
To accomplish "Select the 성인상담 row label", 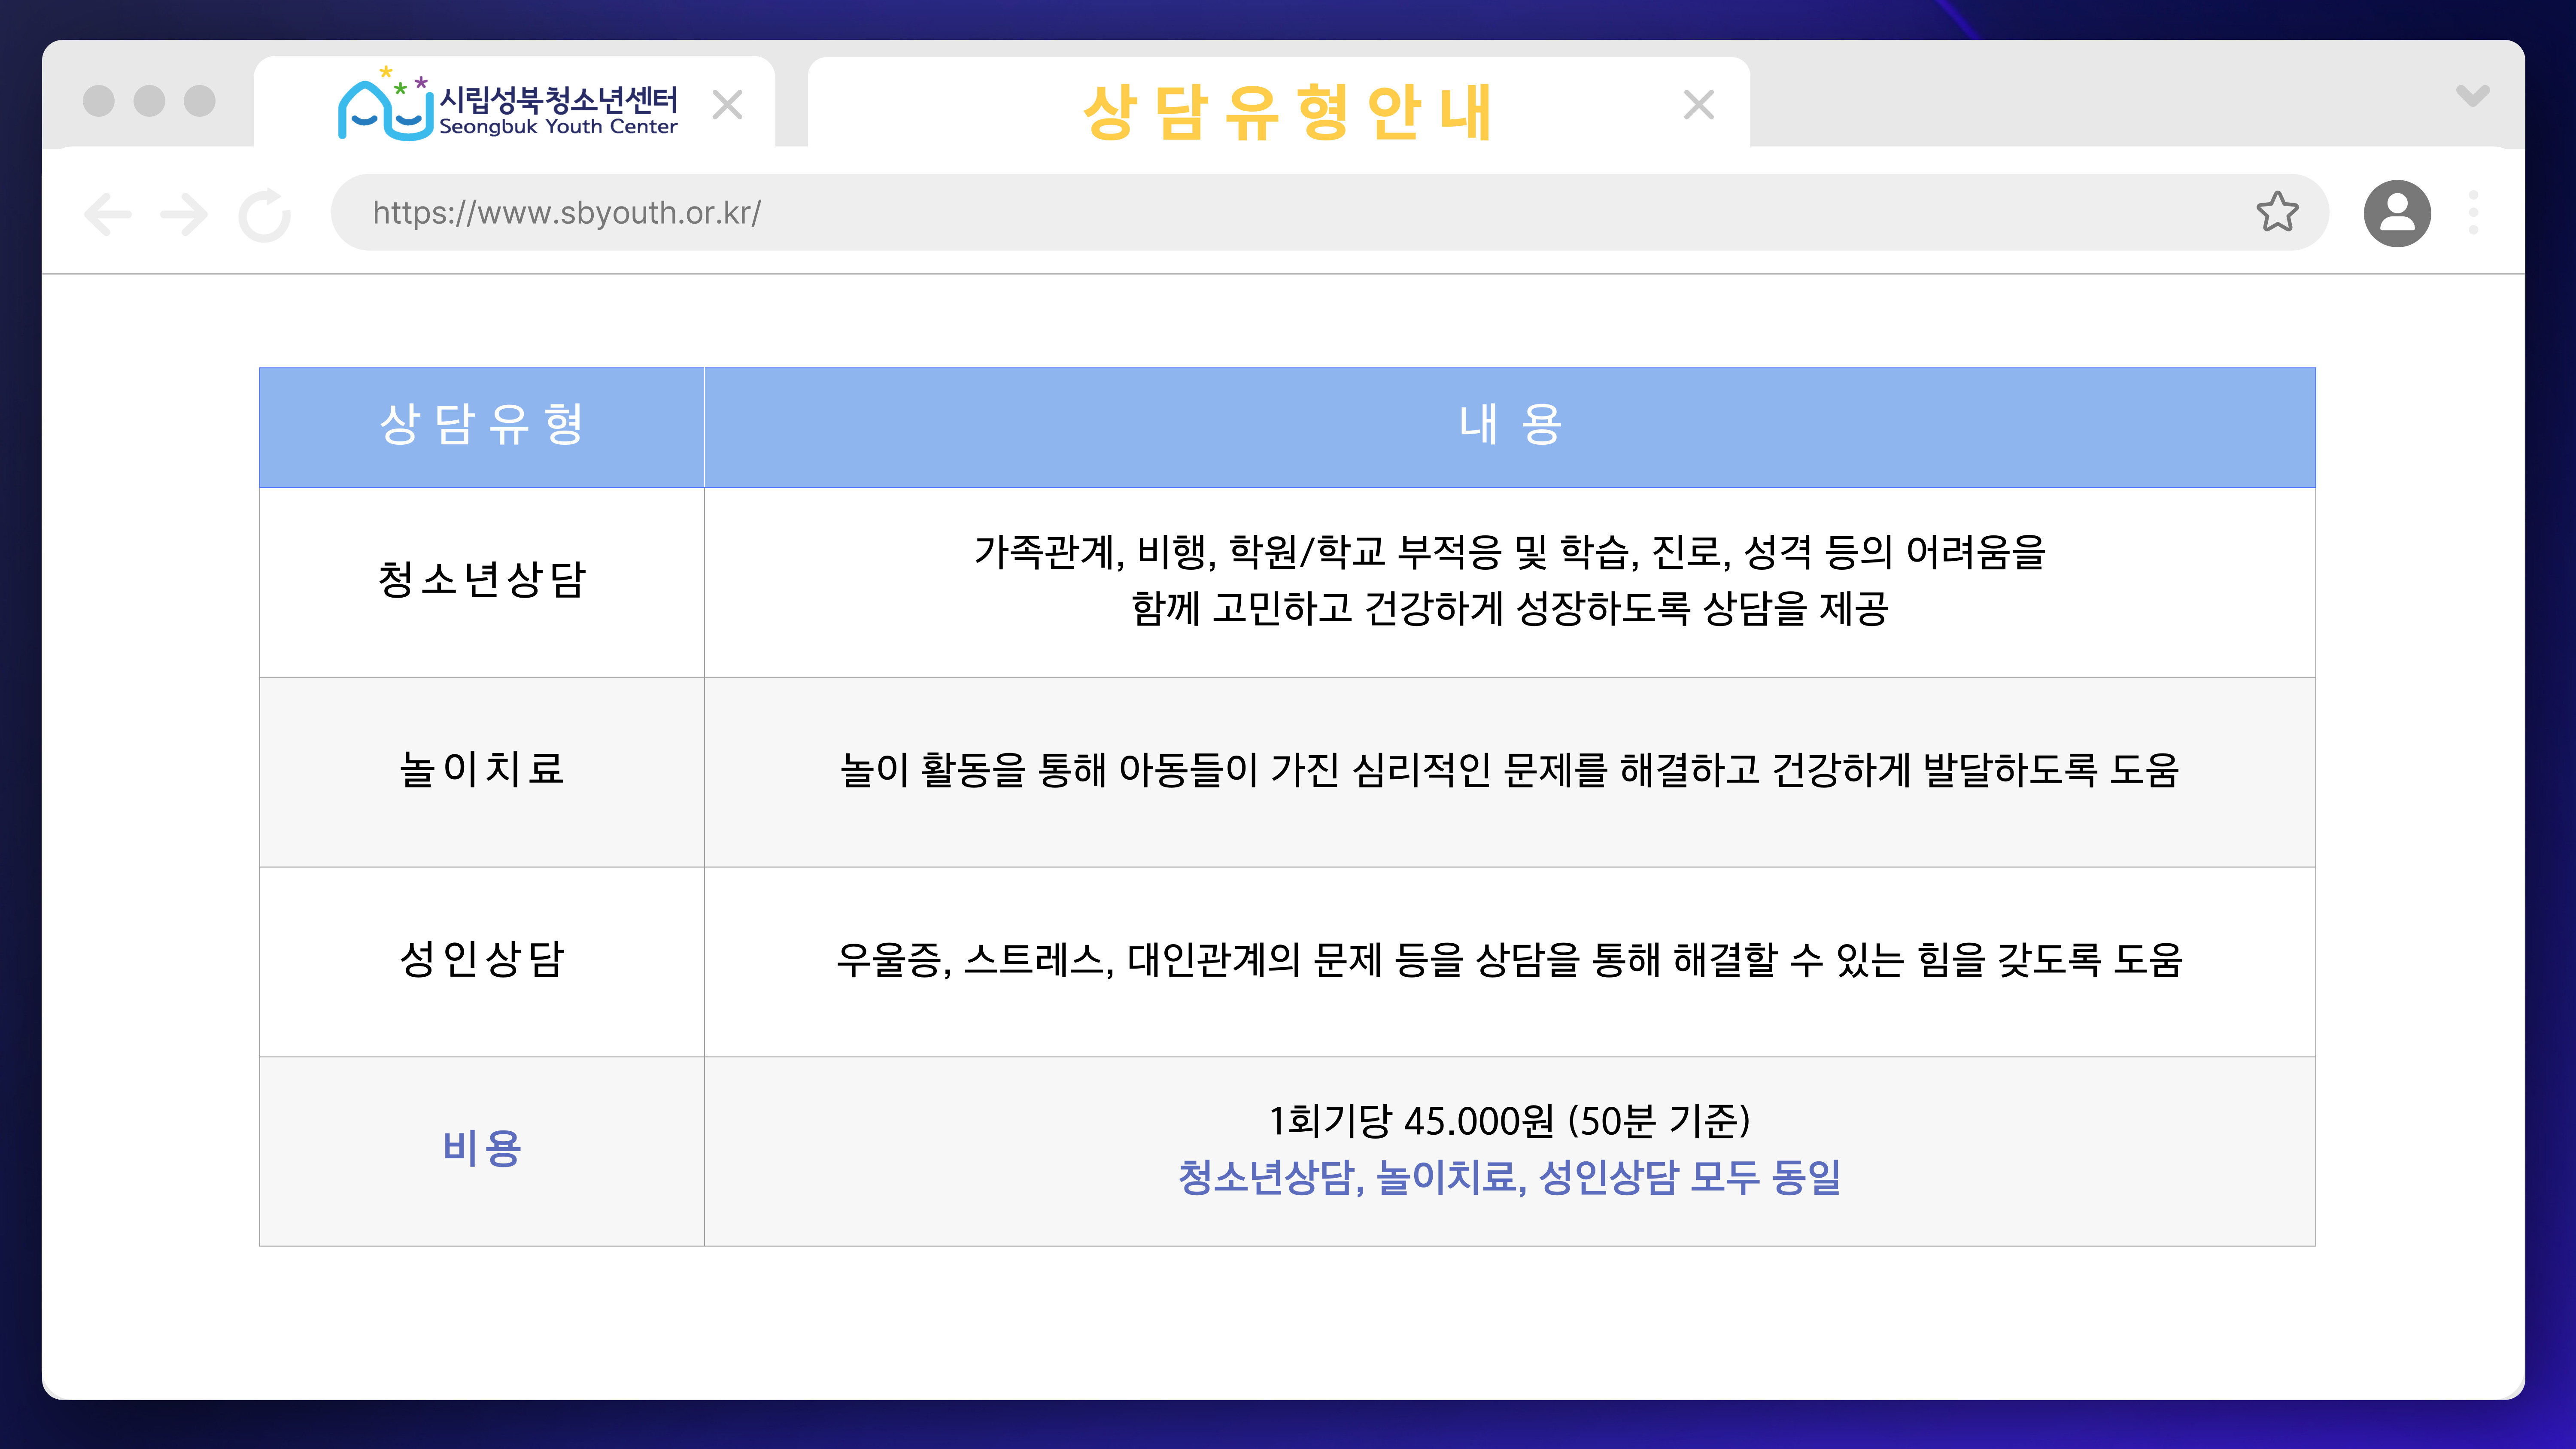I will pos(482,960).
